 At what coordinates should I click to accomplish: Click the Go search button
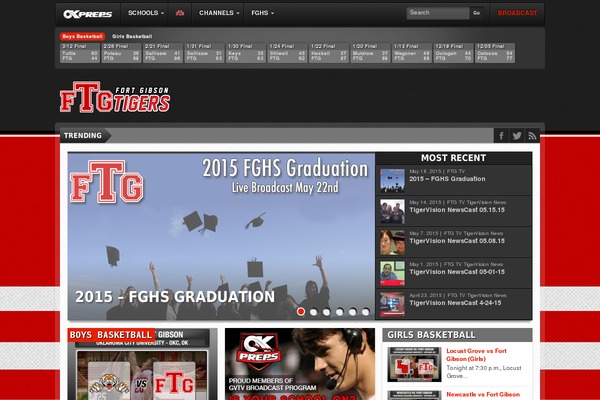(x=476, y=13)
